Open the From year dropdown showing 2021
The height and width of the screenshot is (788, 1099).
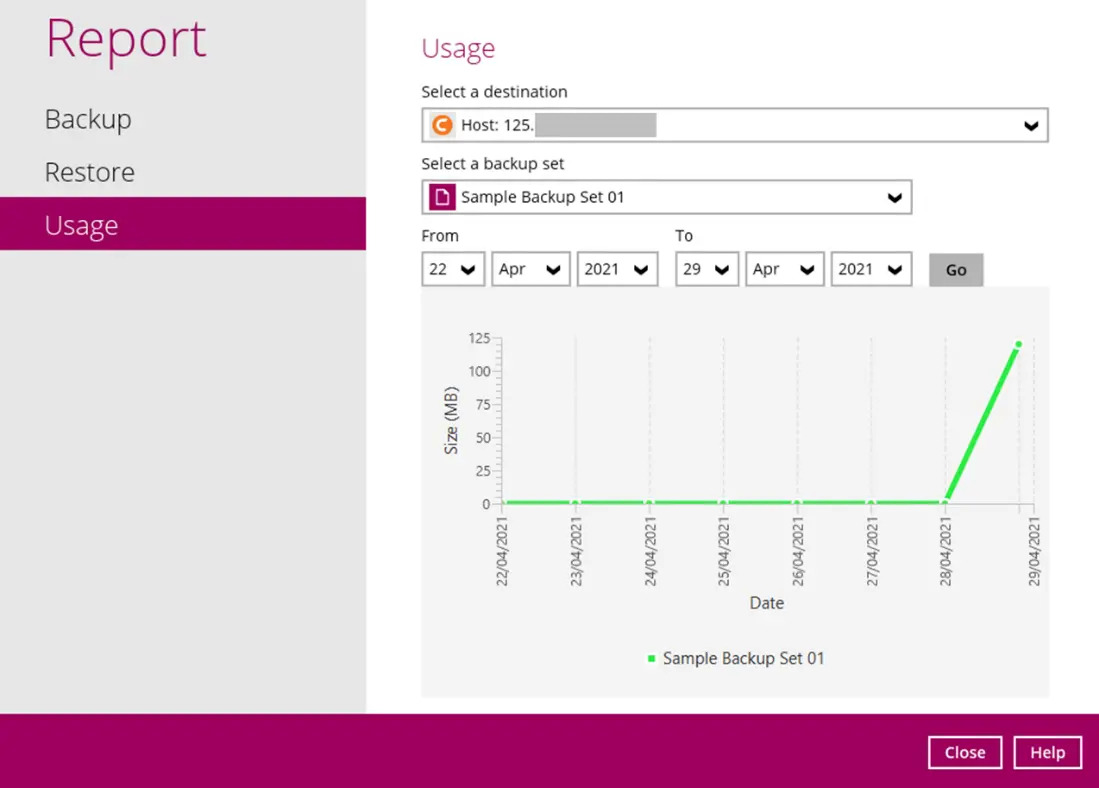[x=617, y=269]
